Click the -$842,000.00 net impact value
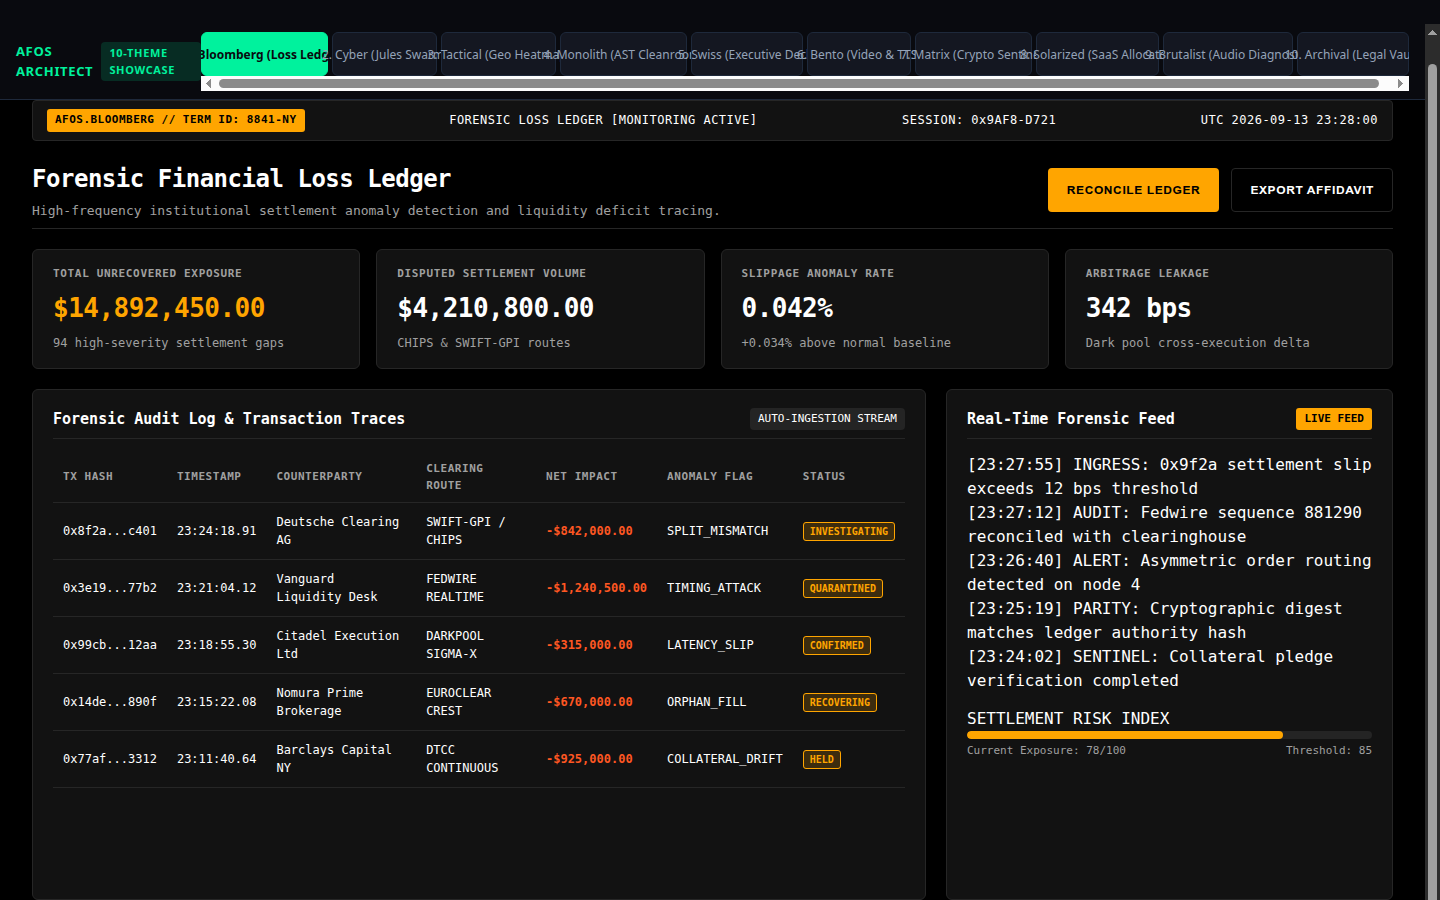Screen dimensions: 1440x900 click(589, 531)
